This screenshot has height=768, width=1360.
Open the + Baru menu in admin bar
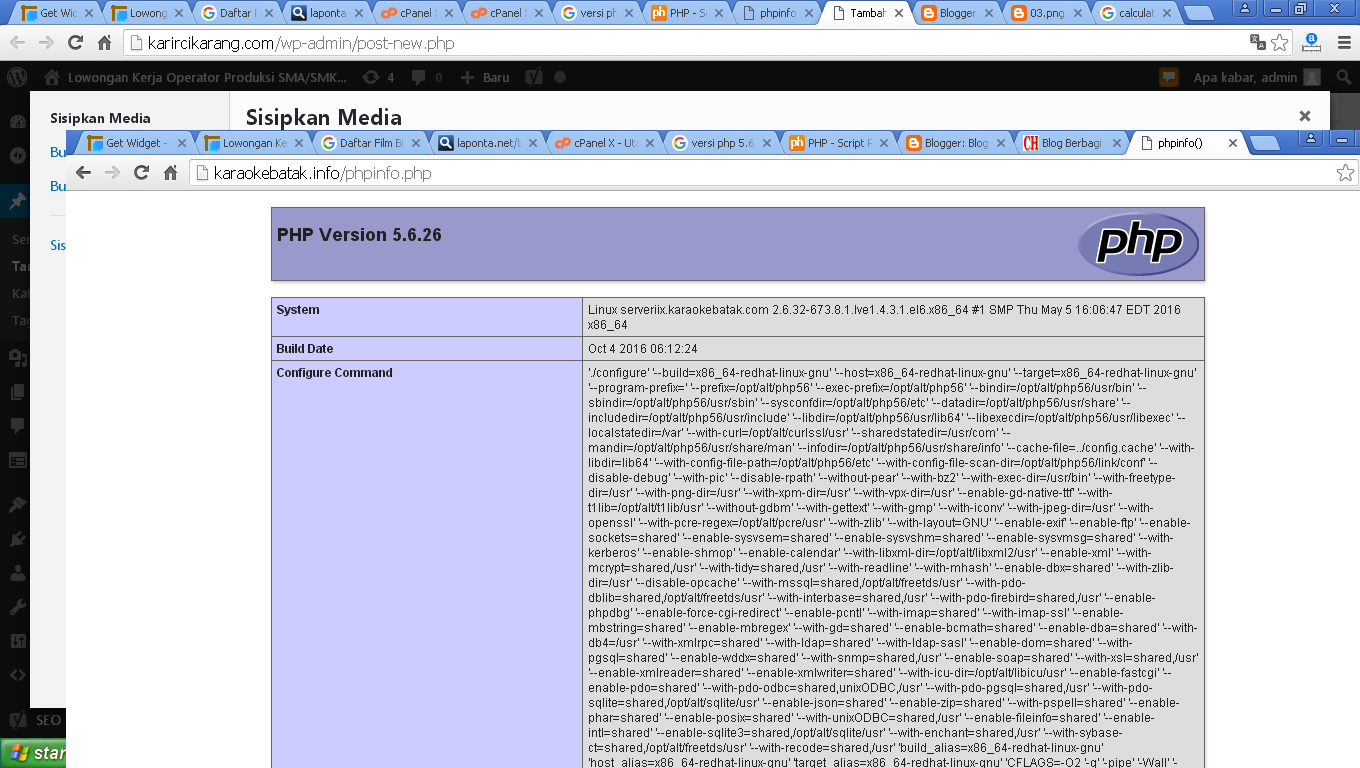pyautogui.click(x=485, y=77)
